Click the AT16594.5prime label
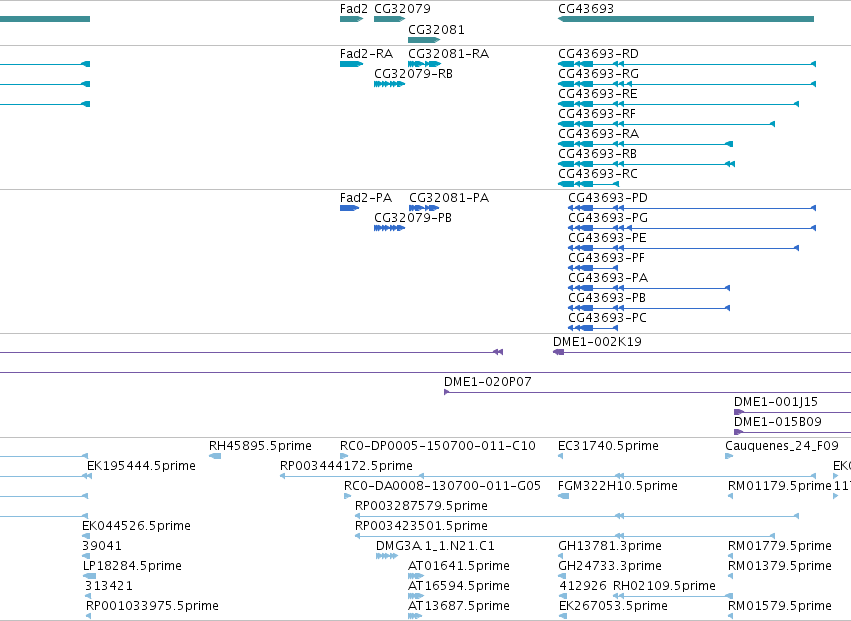This screenshot has width=851, height=621. click(x=459, y=587)
